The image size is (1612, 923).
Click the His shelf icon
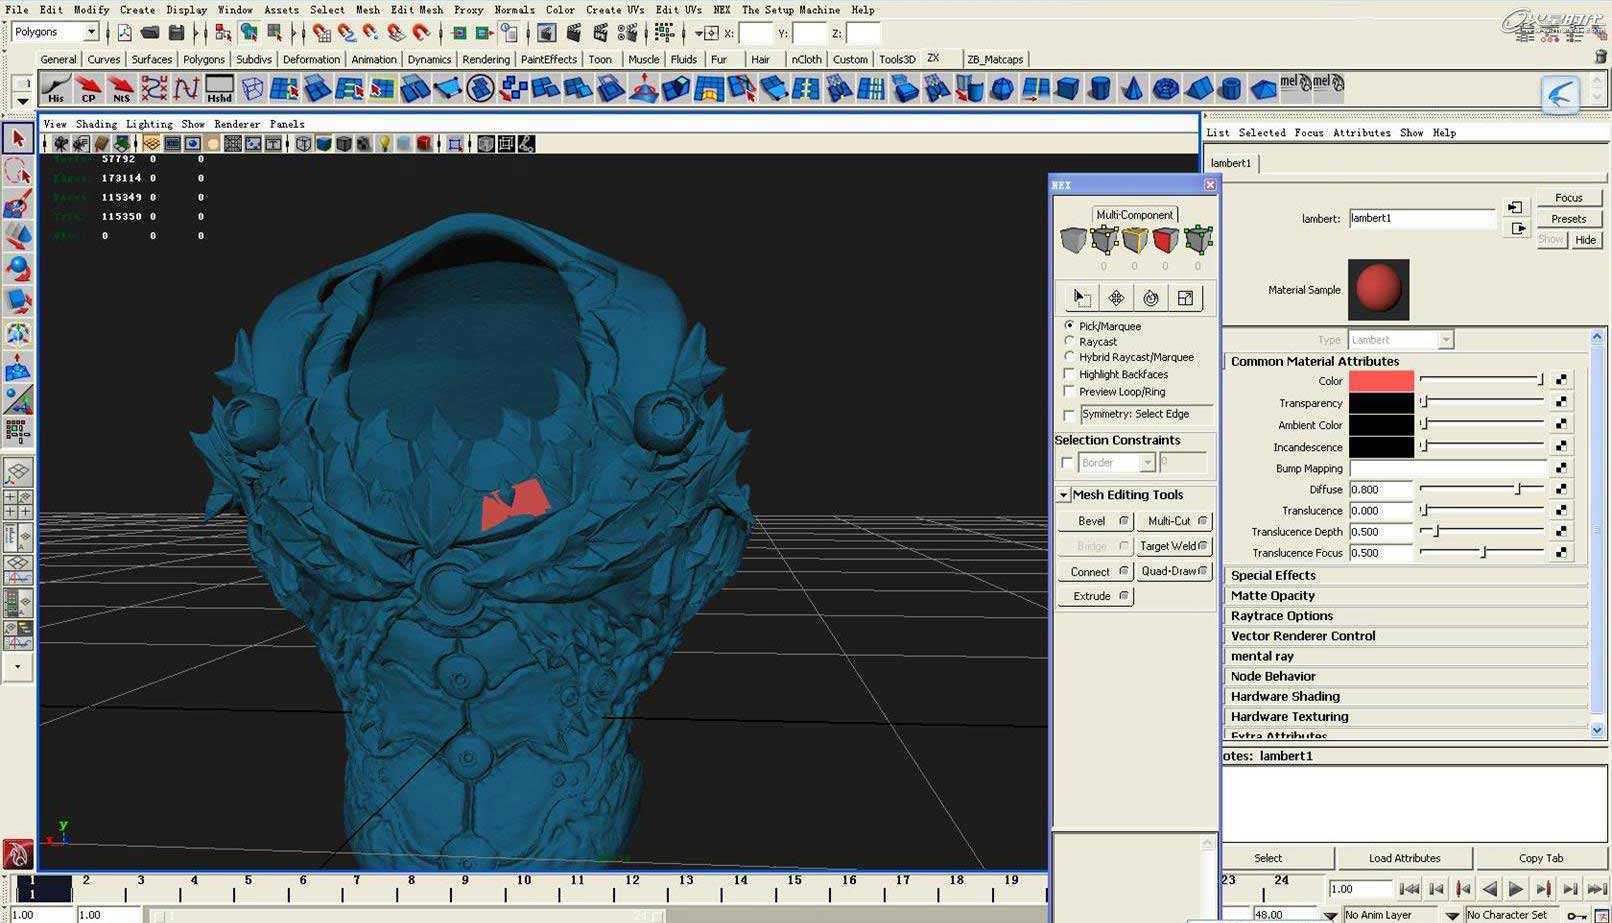point(56,88)
